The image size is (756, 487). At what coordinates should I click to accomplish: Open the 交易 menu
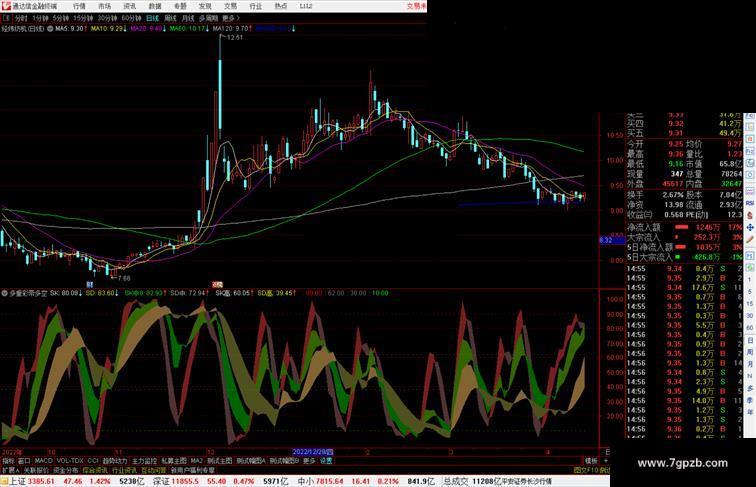point(230,6)
